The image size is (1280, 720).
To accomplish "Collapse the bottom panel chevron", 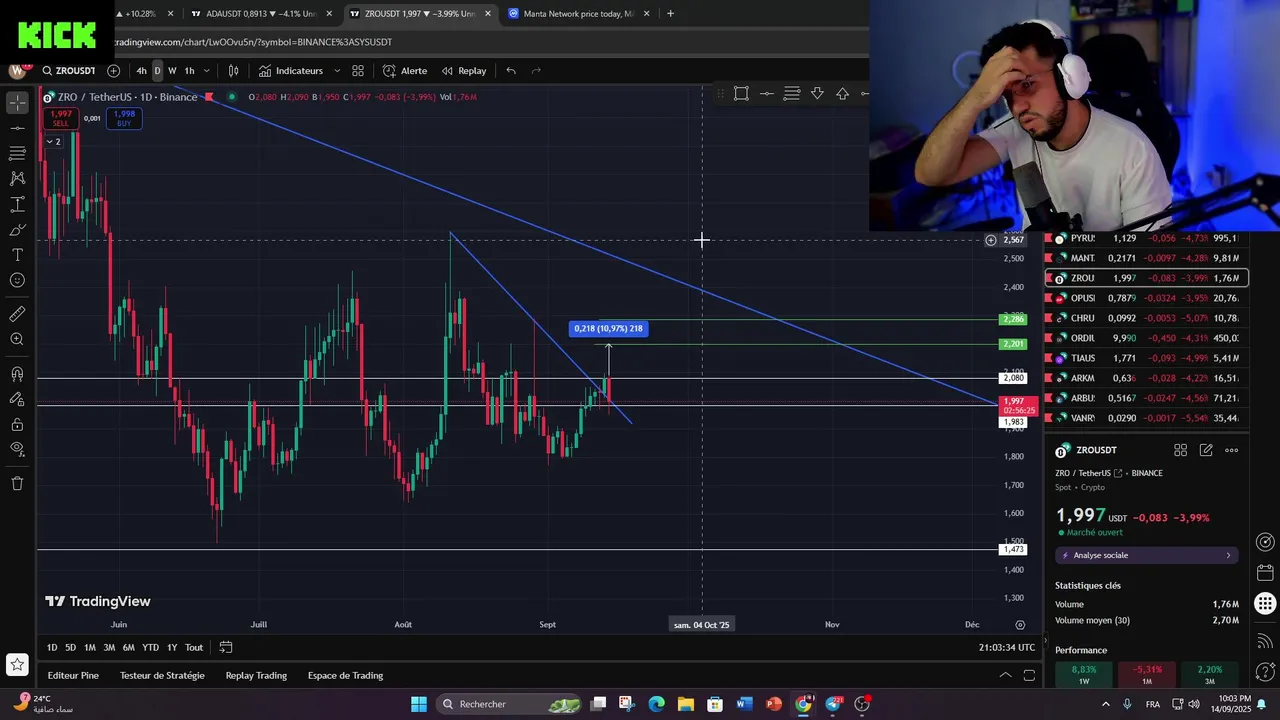I will coord(1005,675).
